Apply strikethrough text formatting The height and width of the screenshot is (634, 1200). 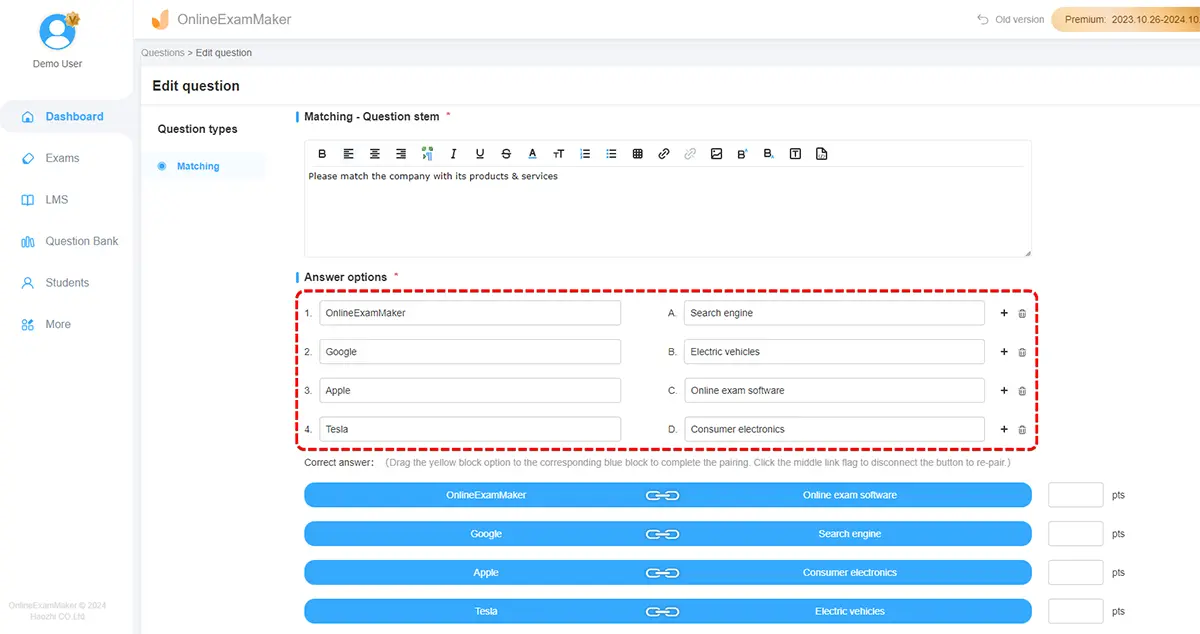pyautogui.click(x=506, y=154)
